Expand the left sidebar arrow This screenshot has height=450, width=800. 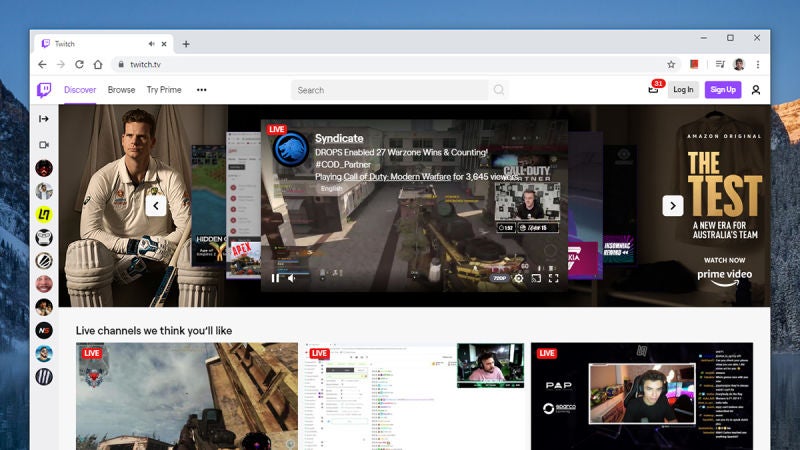pos(44,119)
